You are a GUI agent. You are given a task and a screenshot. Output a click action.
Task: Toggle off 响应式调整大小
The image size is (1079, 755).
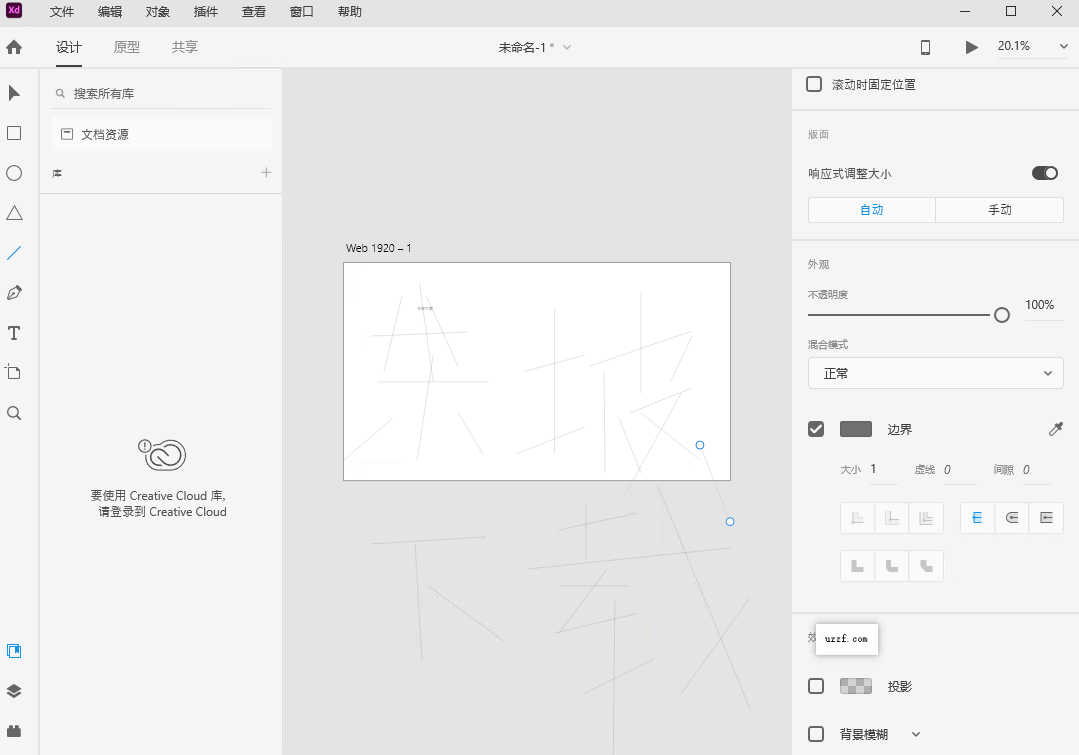click(x=1044, y=172)
